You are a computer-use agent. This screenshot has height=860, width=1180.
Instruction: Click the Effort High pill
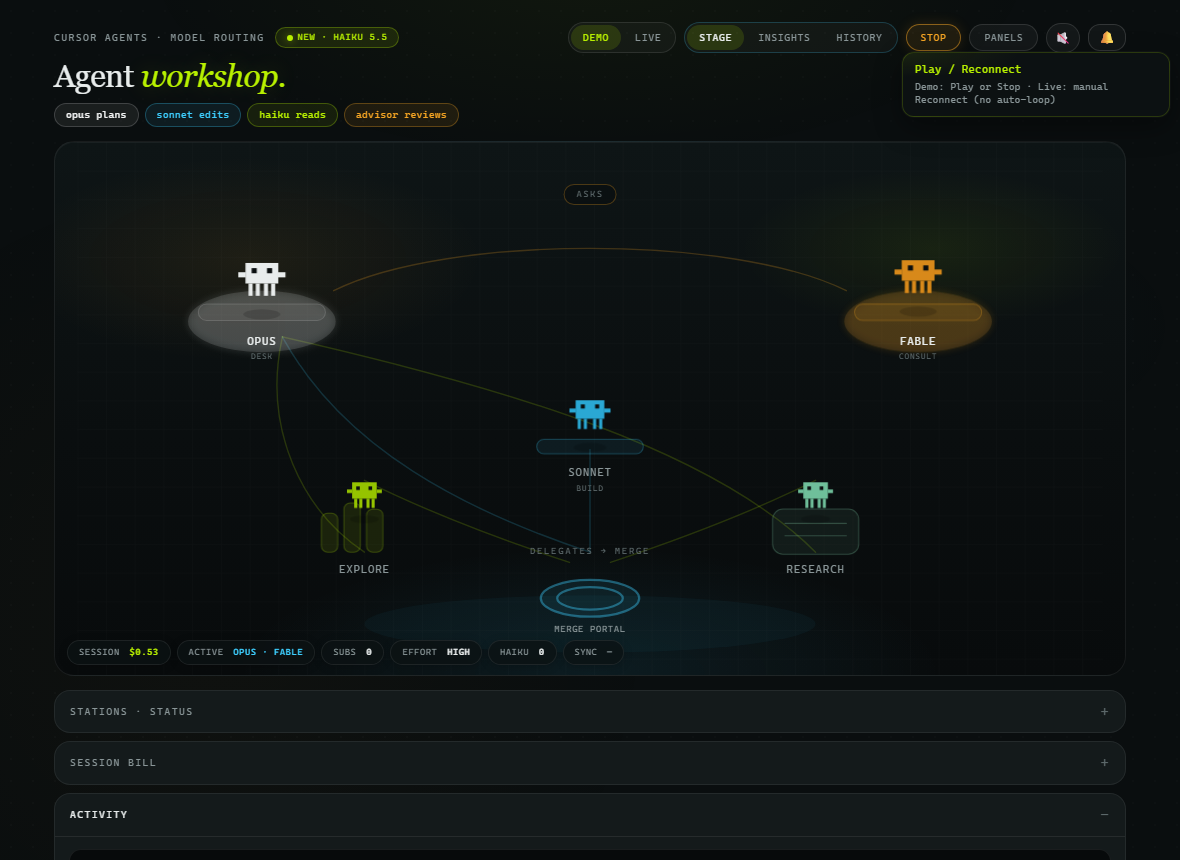tap(436, 652)
